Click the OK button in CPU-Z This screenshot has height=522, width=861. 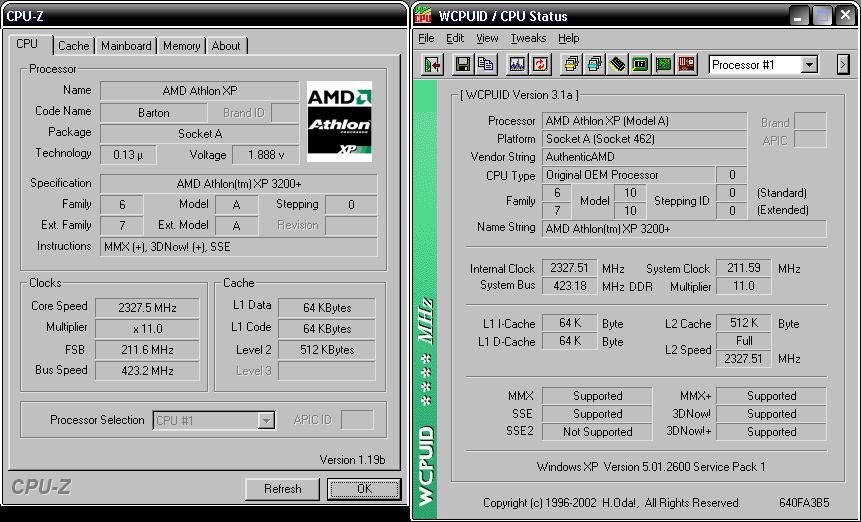(364, 489)
